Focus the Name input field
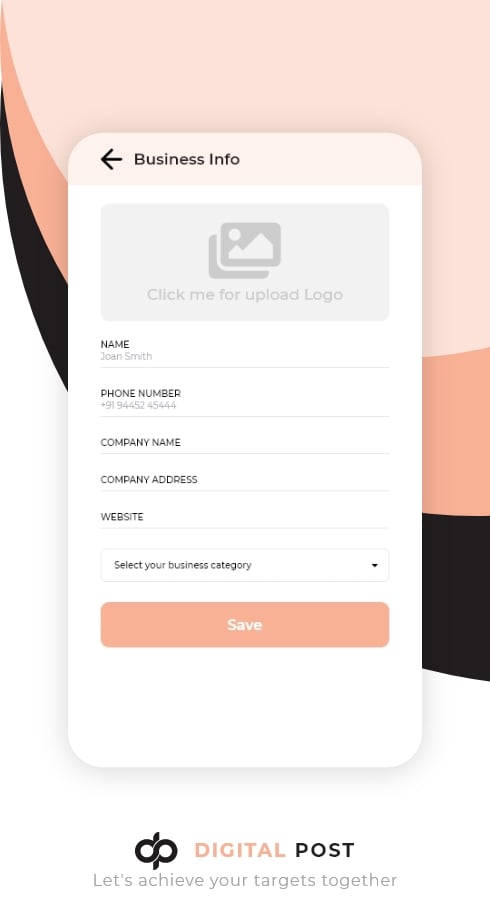The image size is (490, 900). pos(245,351)
